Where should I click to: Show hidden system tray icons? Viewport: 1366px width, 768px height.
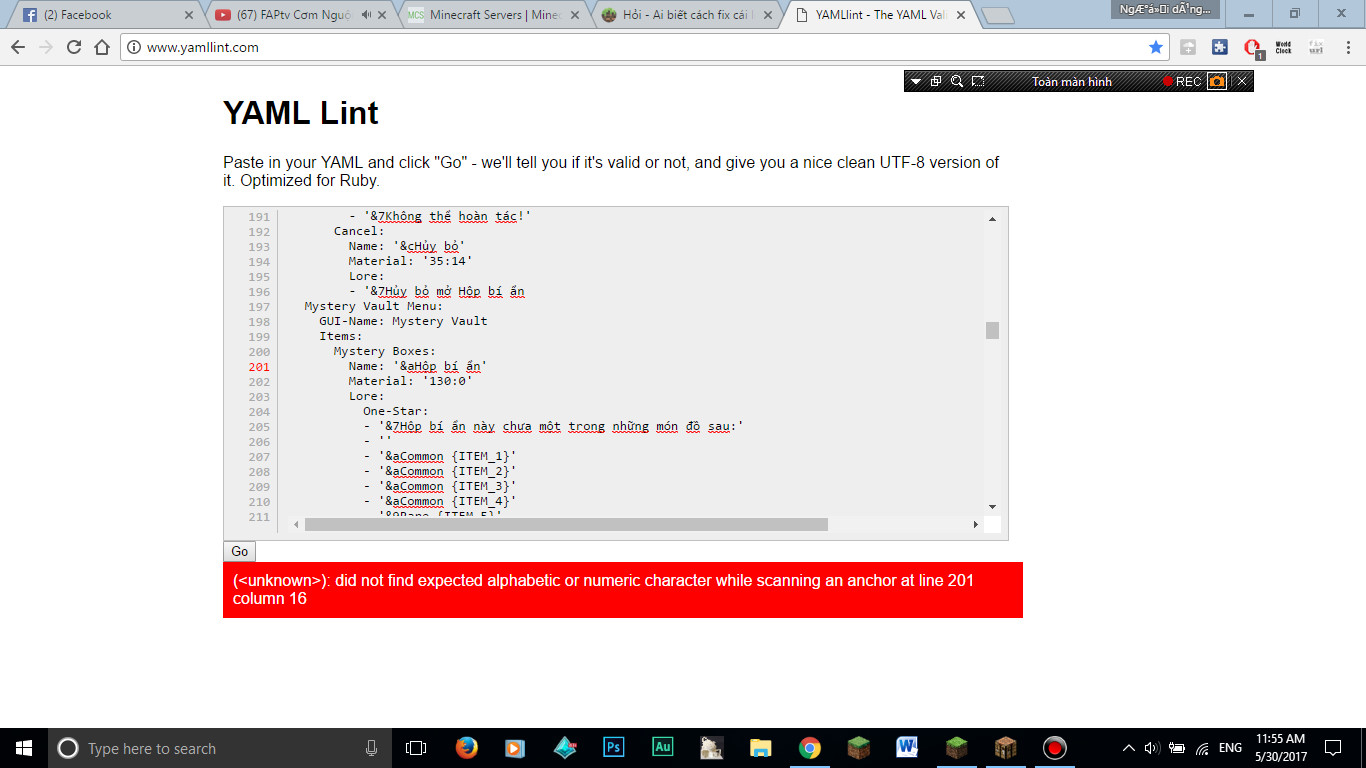(x=1129, y=748)
